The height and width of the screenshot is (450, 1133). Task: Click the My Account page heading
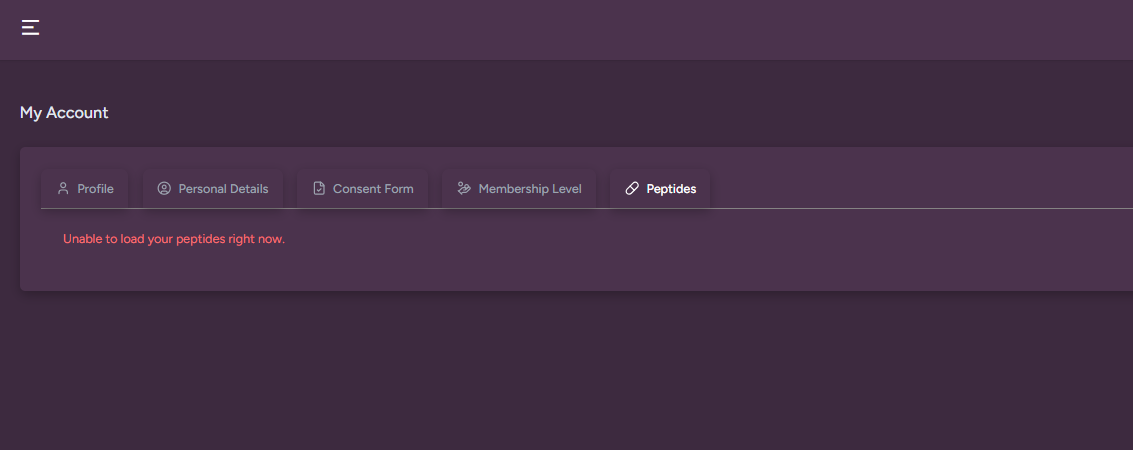point(64,113)
